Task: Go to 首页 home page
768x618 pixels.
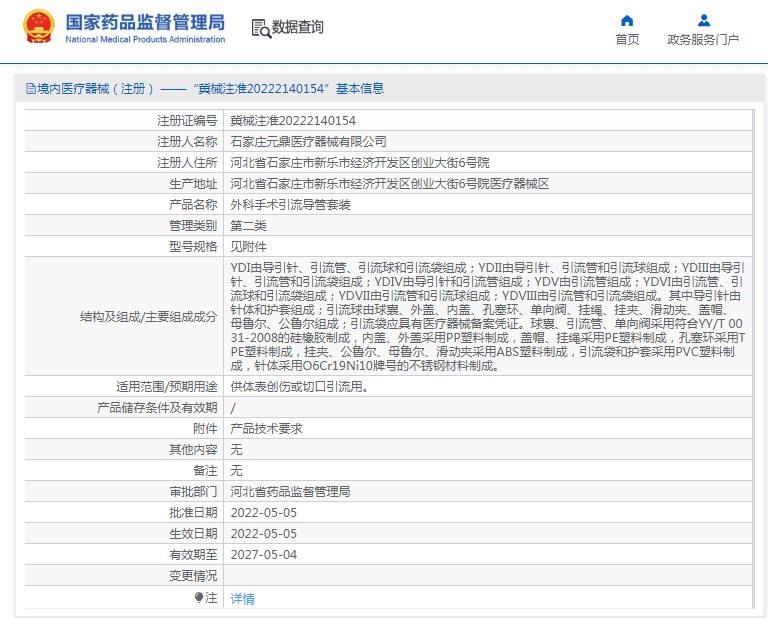Action: (627, 40)
